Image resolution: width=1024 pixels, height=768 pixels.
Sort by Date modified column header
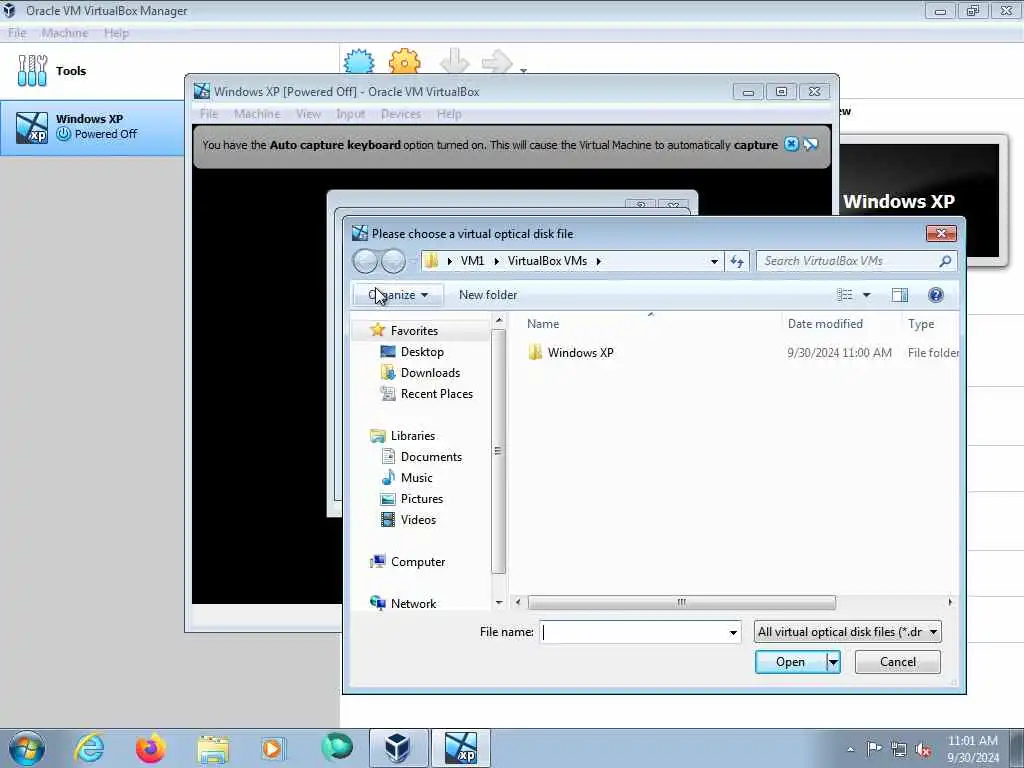[x=825, y=324]
